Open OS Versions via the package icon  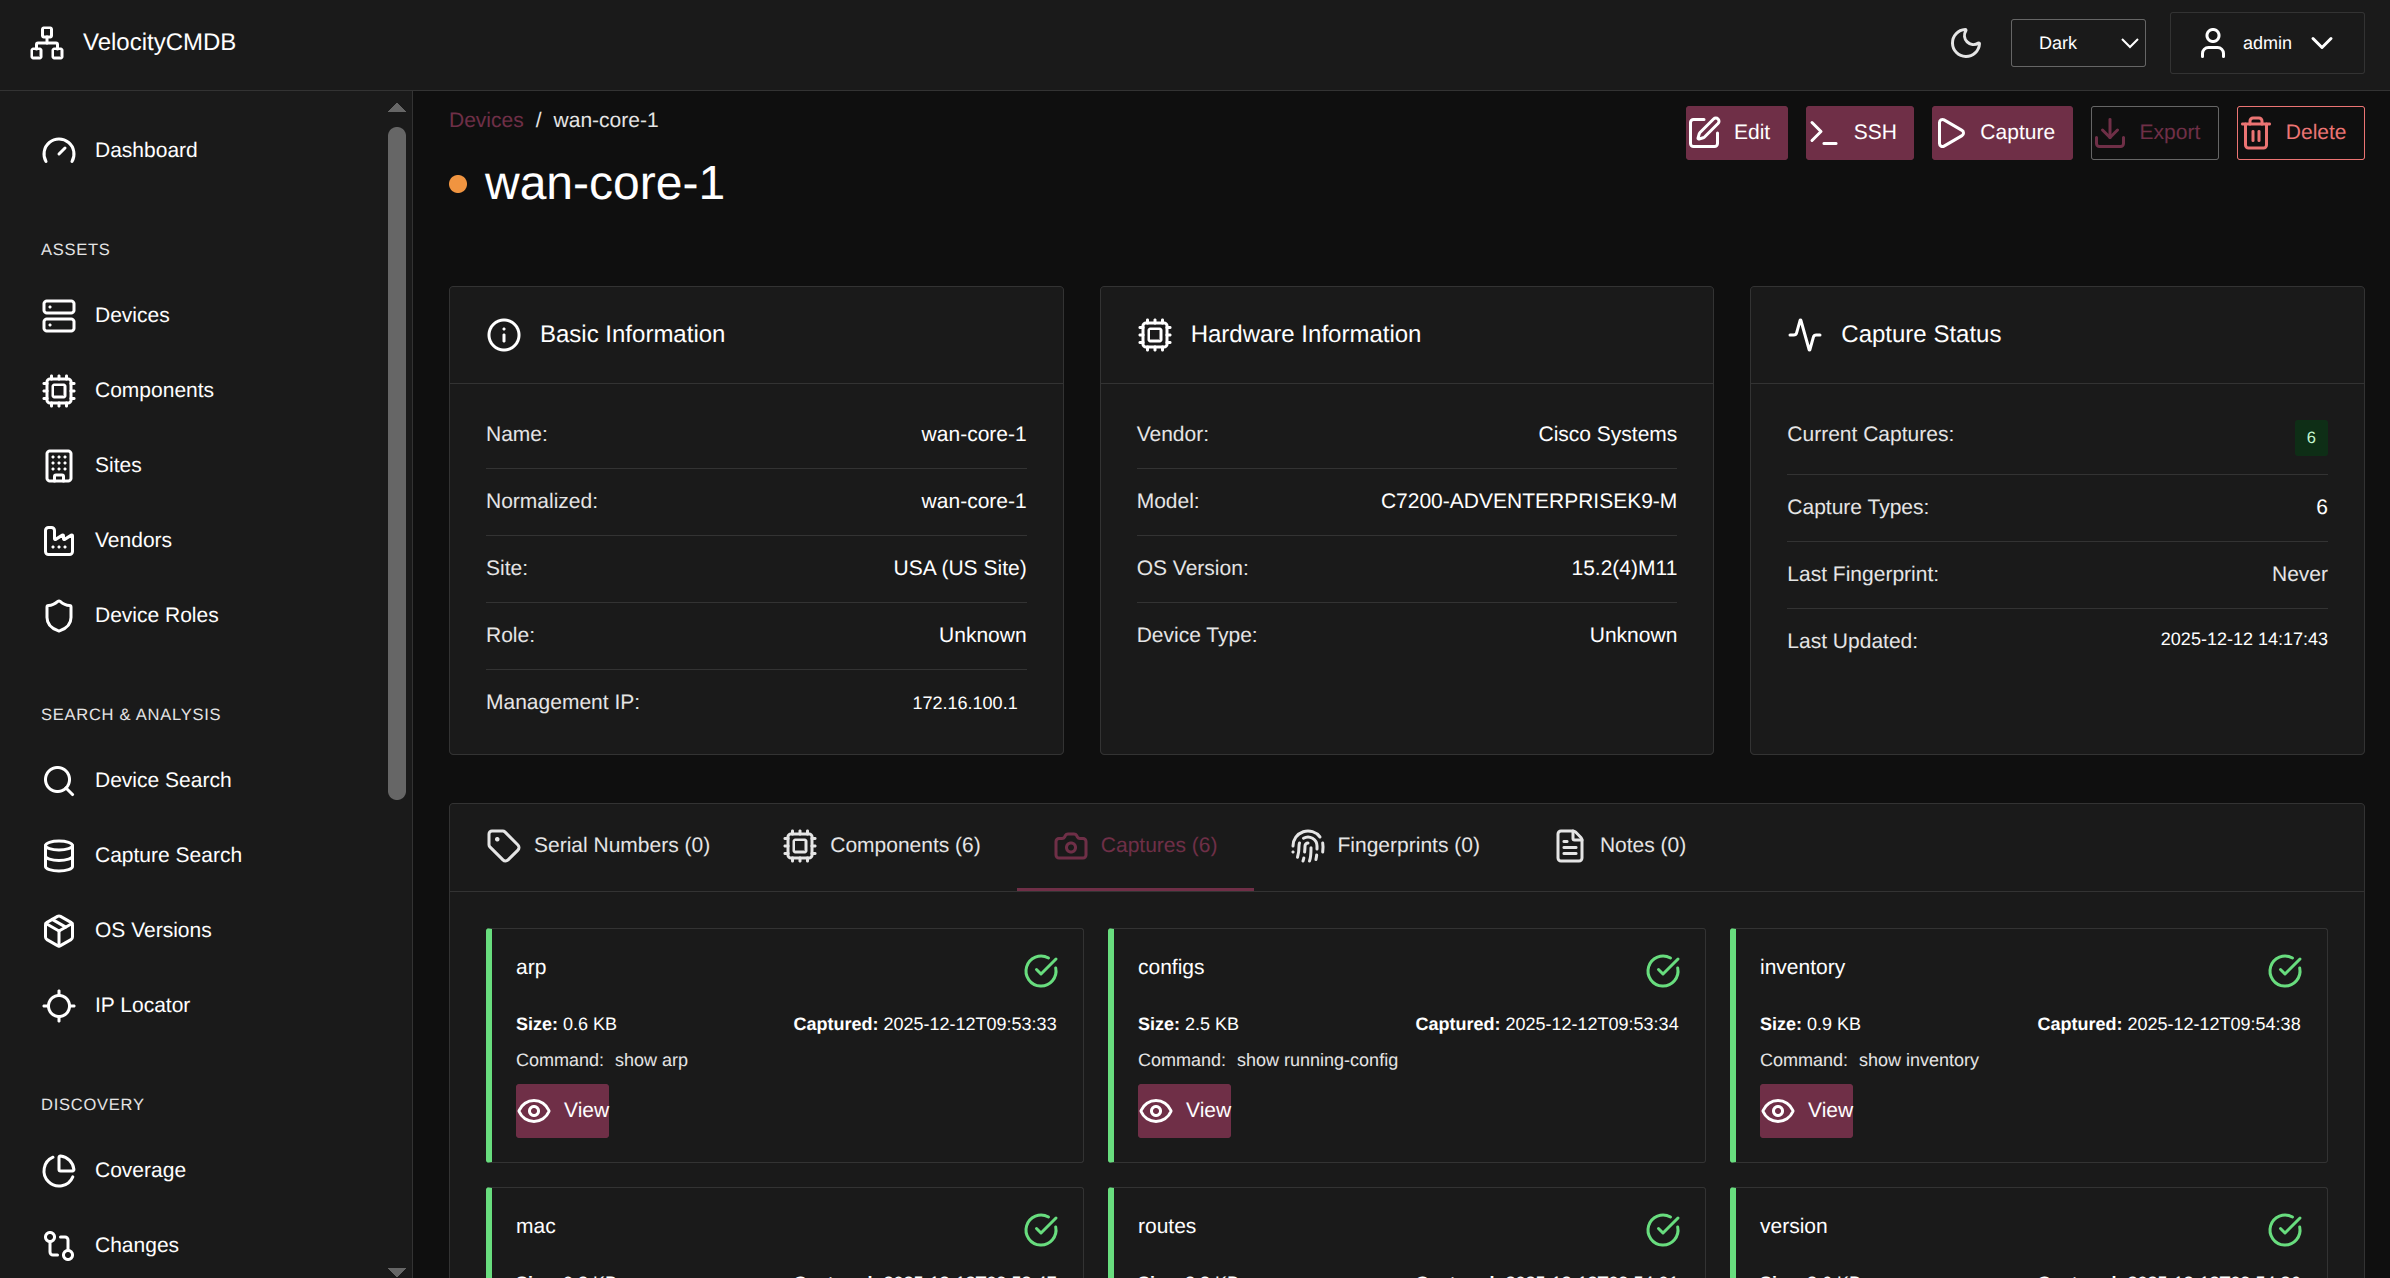(x=59, y=930)
